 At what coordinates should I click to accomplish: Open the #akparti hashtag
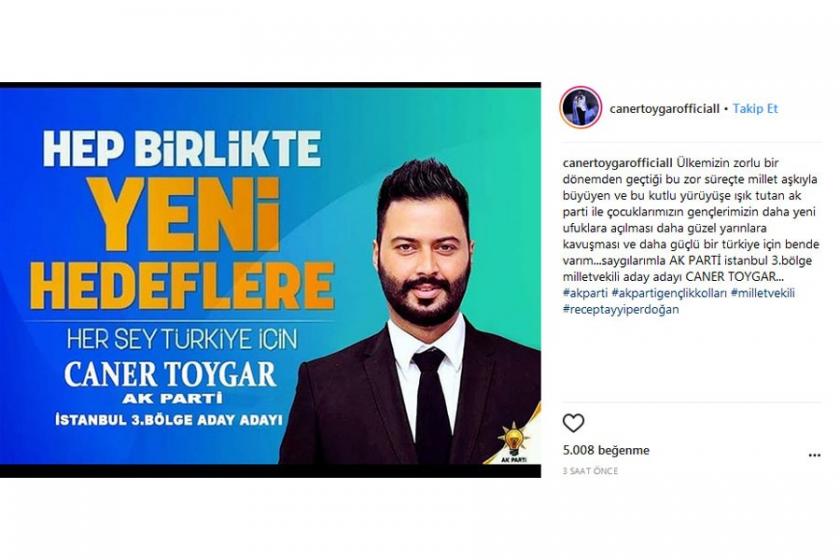point(585,293)
